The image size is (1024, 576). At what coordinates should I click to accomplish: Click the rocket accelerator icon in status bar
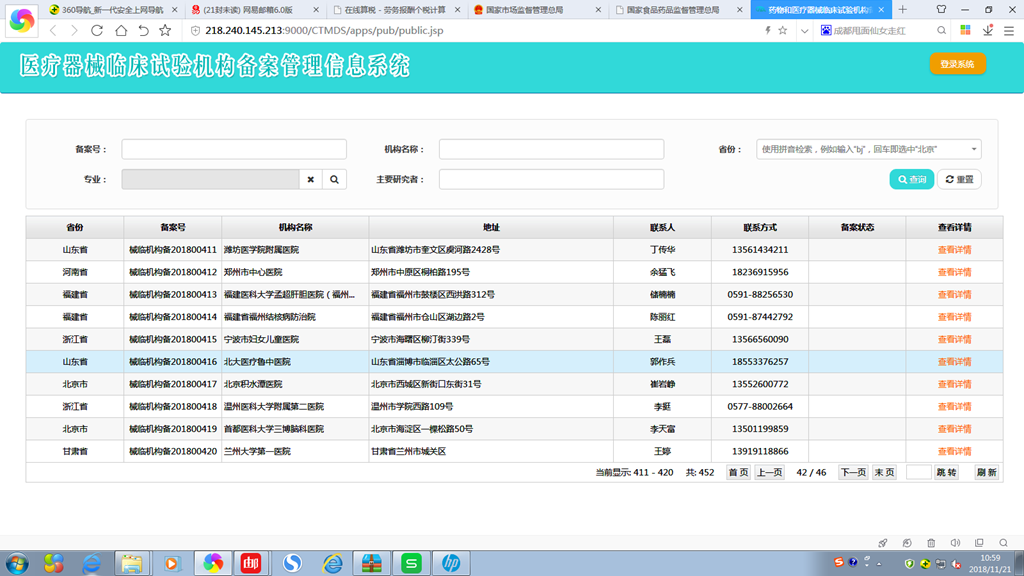(883, 543)
